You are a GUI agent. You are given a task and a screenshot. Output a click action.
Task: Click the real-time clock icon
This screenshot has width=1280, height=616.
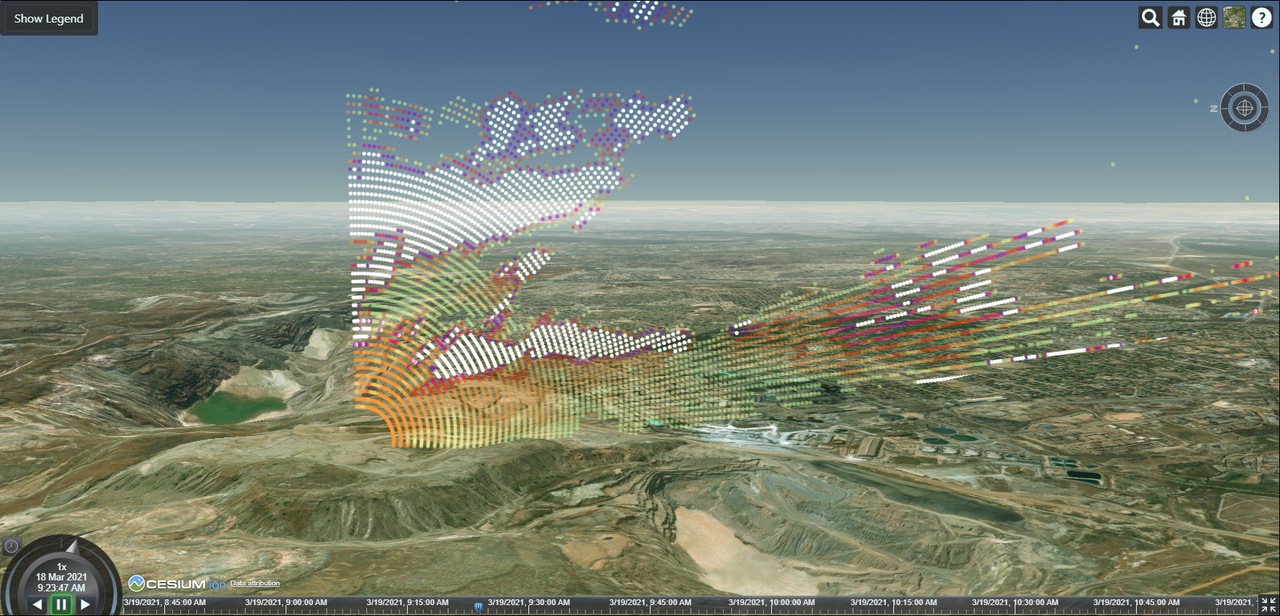tap(11, 546)
